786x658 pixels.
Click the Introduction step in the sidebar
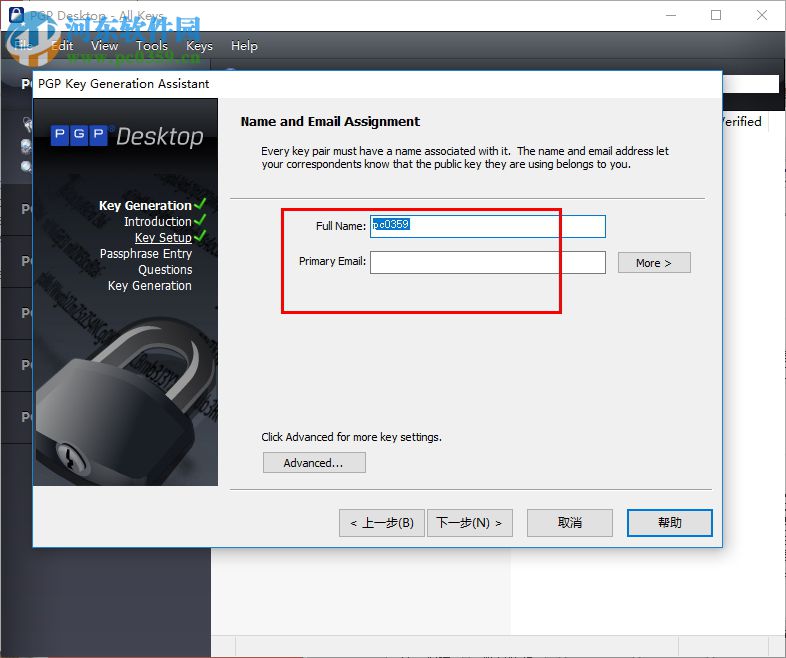157,222
